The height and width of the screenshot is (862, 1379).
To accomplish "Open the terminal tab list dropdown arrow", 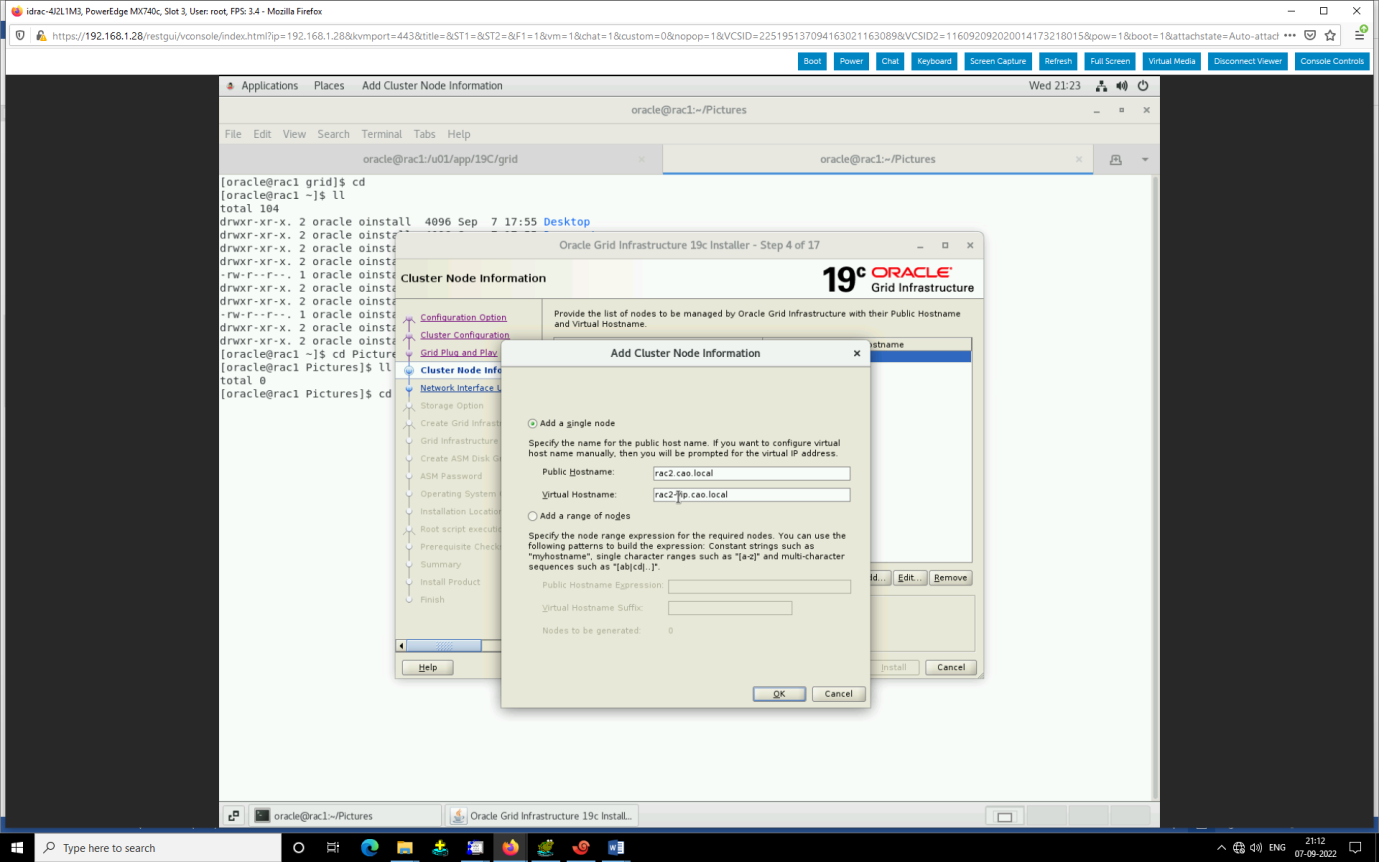I will (x=1145, y=160).
